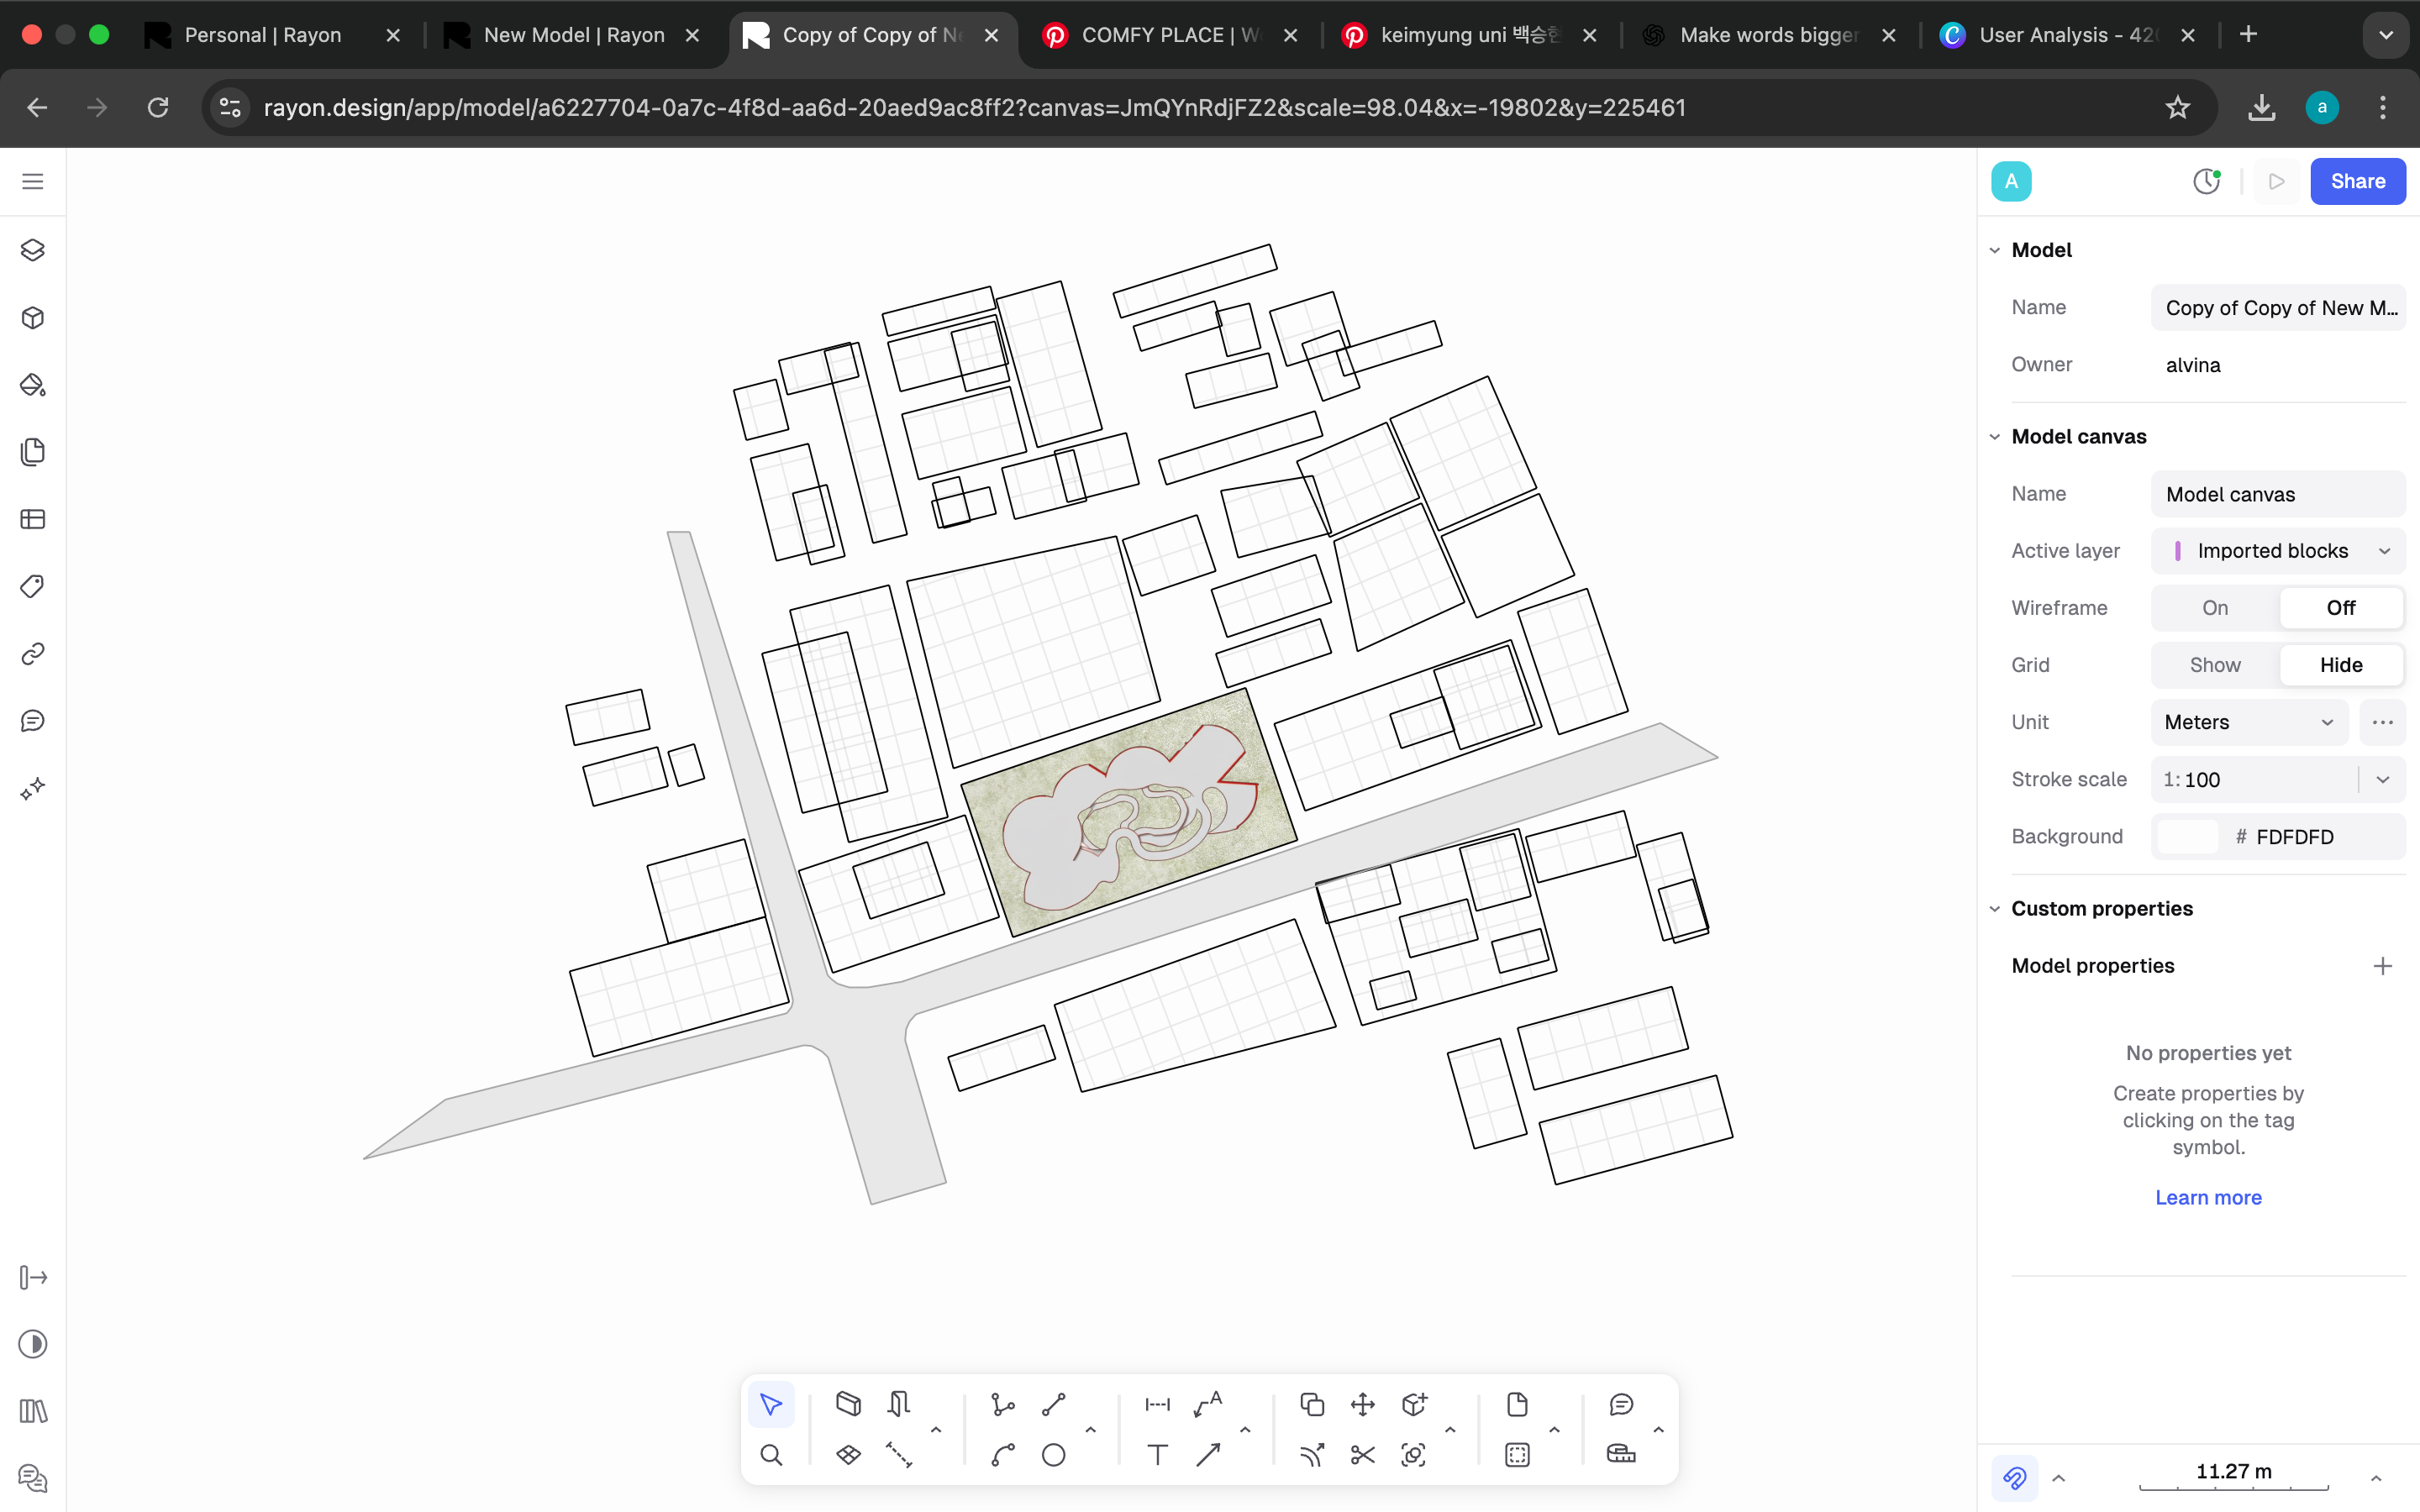Collapse the Custom properties section
Viewport: 2420px width, 1512px height.
[1995, 909]
